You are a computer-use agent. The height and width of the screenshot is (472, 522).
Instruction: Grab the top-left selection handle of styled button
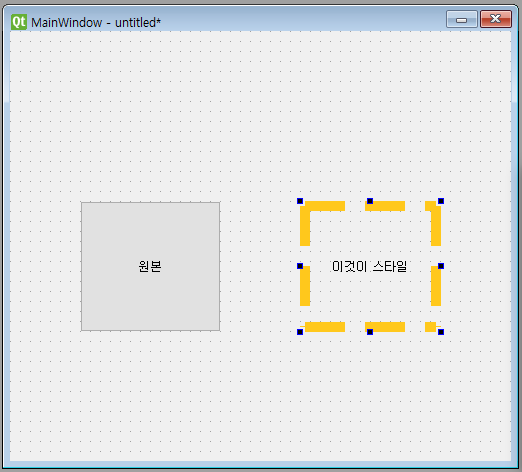[300, 201]
